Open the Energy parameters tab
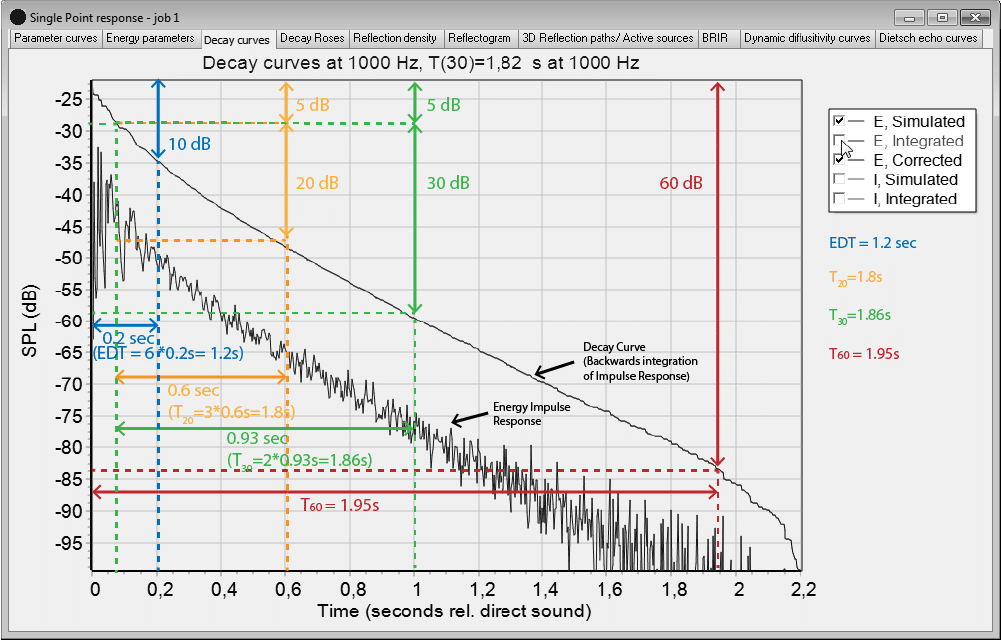This screenshot has width=1001, height=640. [x=152, y=38]
